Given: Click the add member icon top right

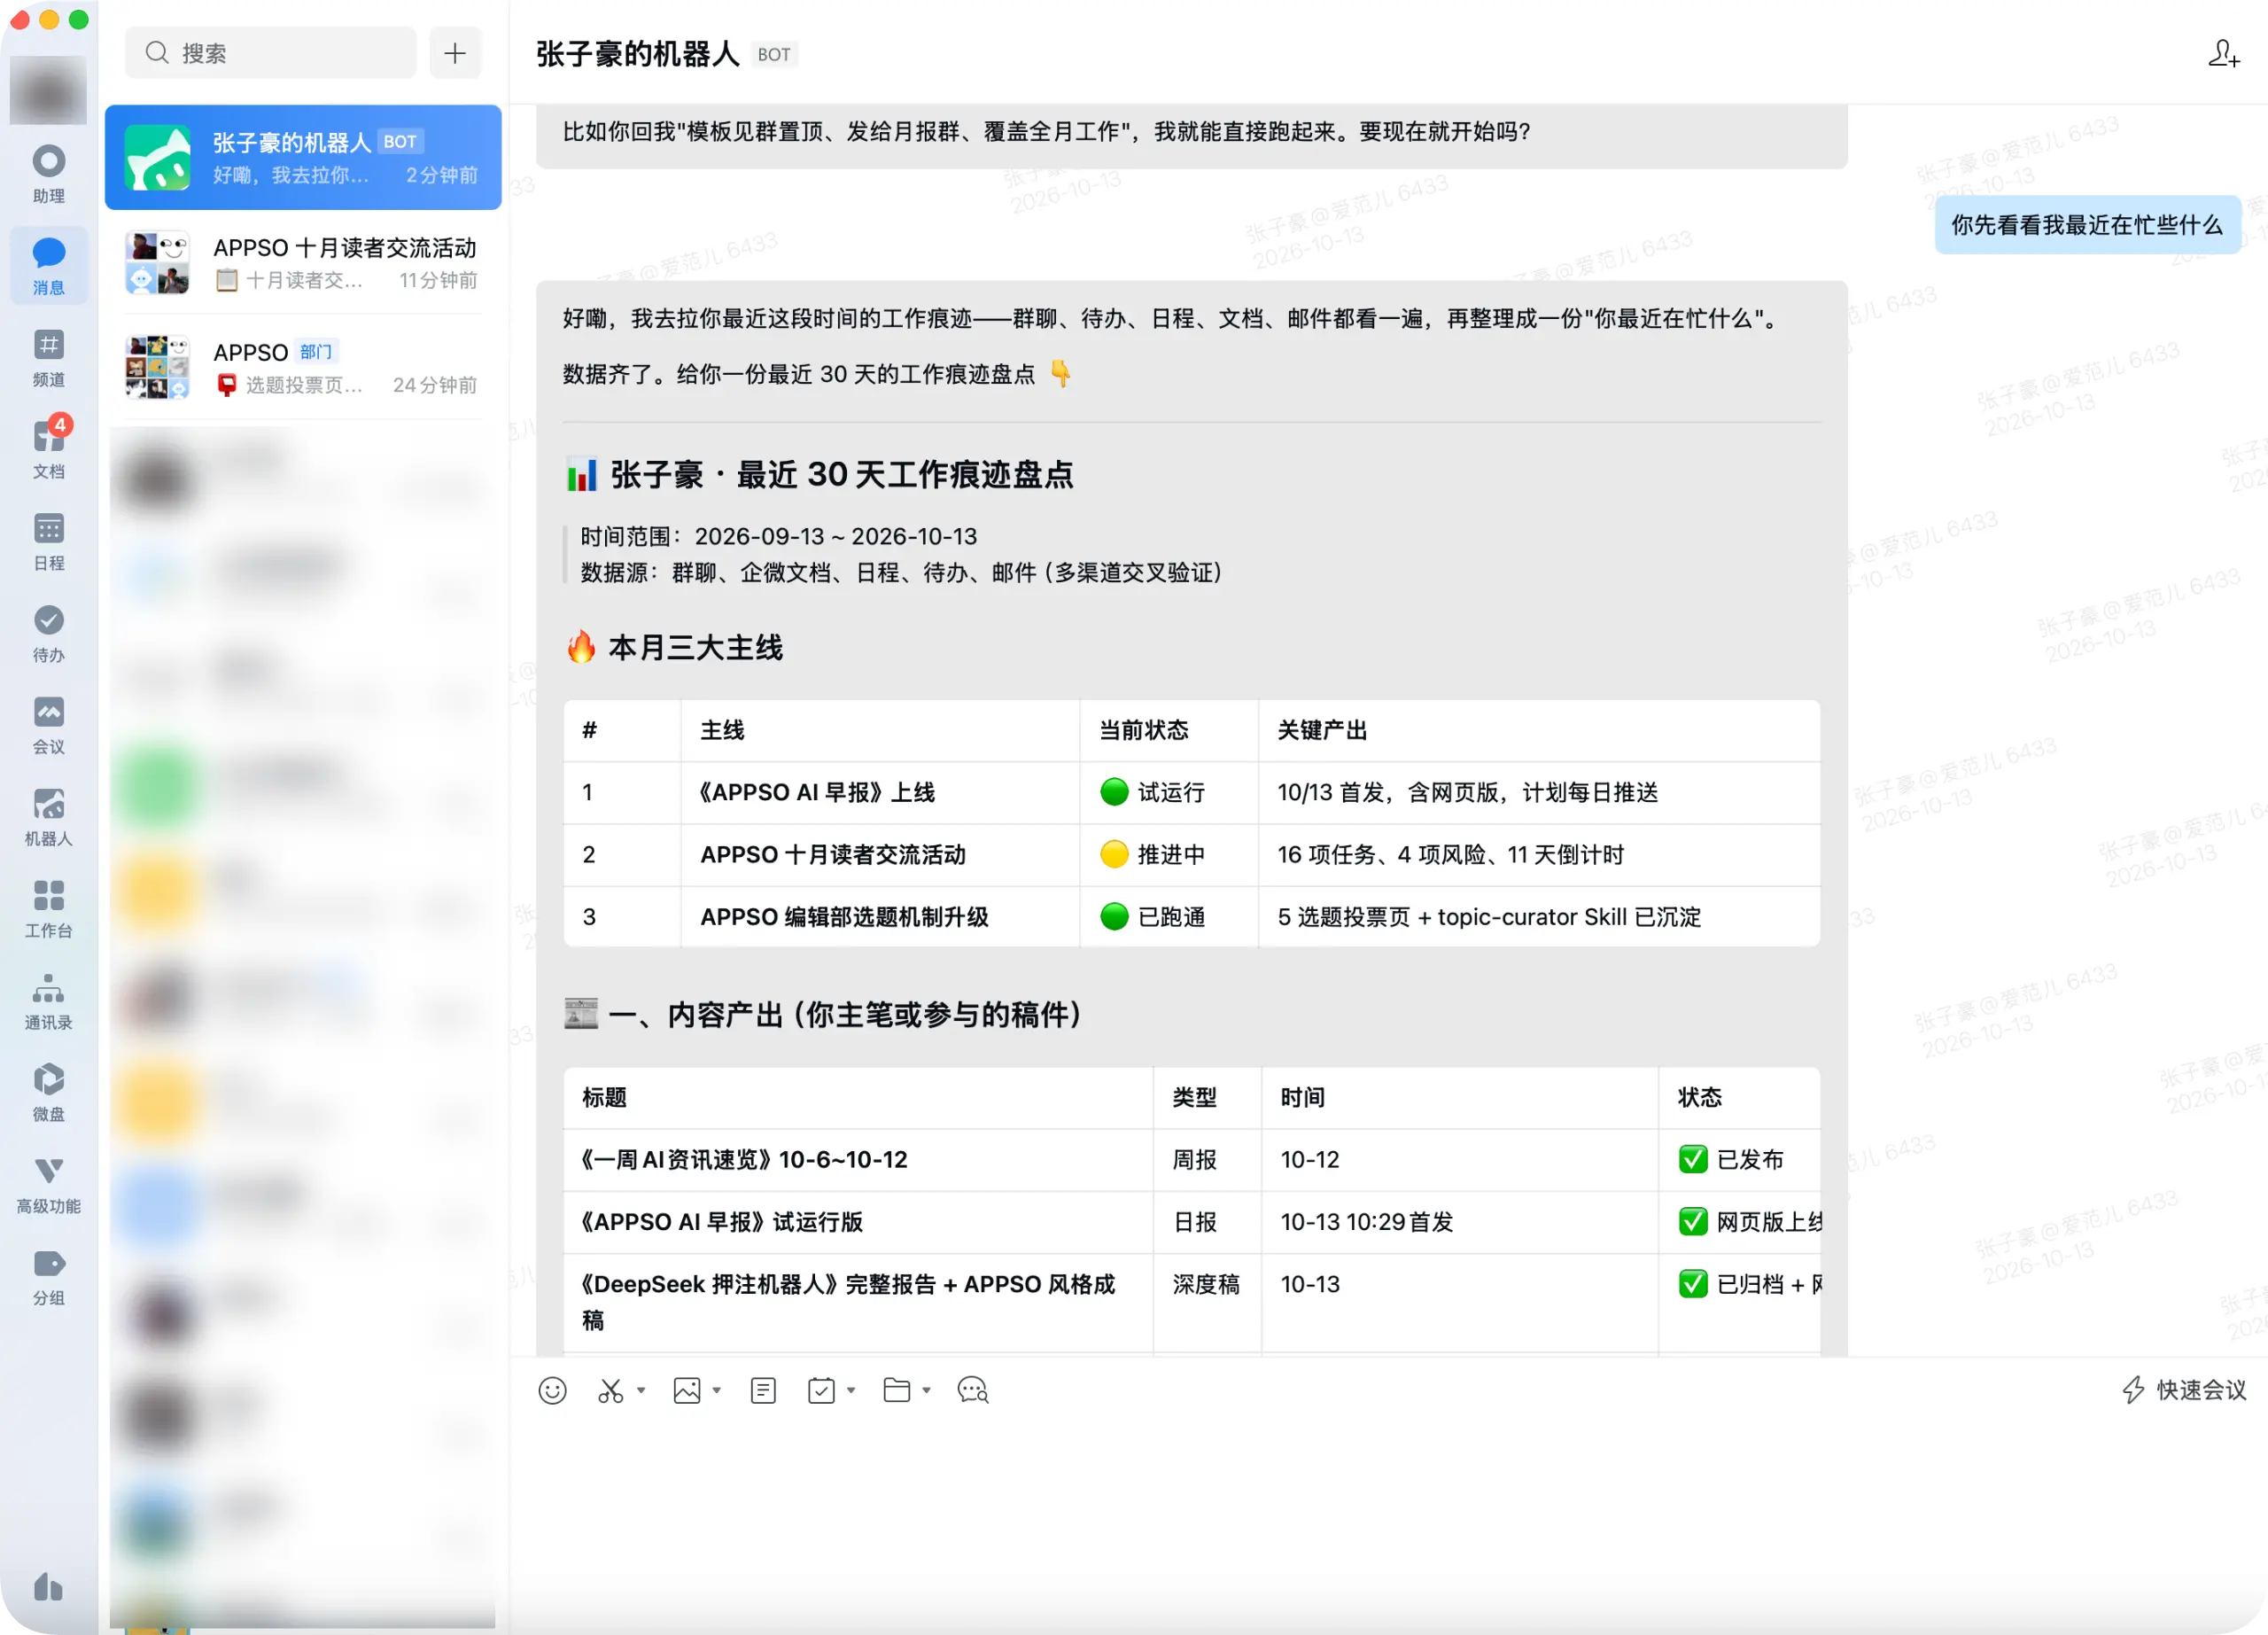Looking at the screenshot, I should point(2223,53).
